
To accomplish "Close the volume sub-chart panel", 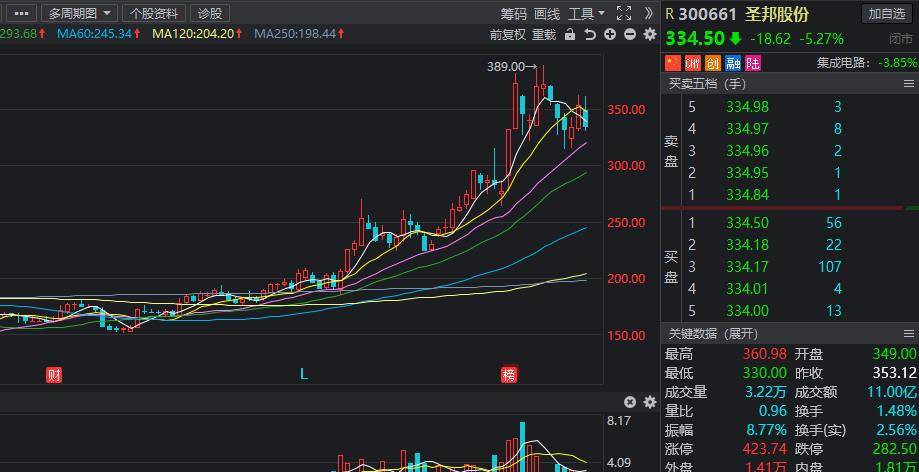I will click(x=630, y=402).
